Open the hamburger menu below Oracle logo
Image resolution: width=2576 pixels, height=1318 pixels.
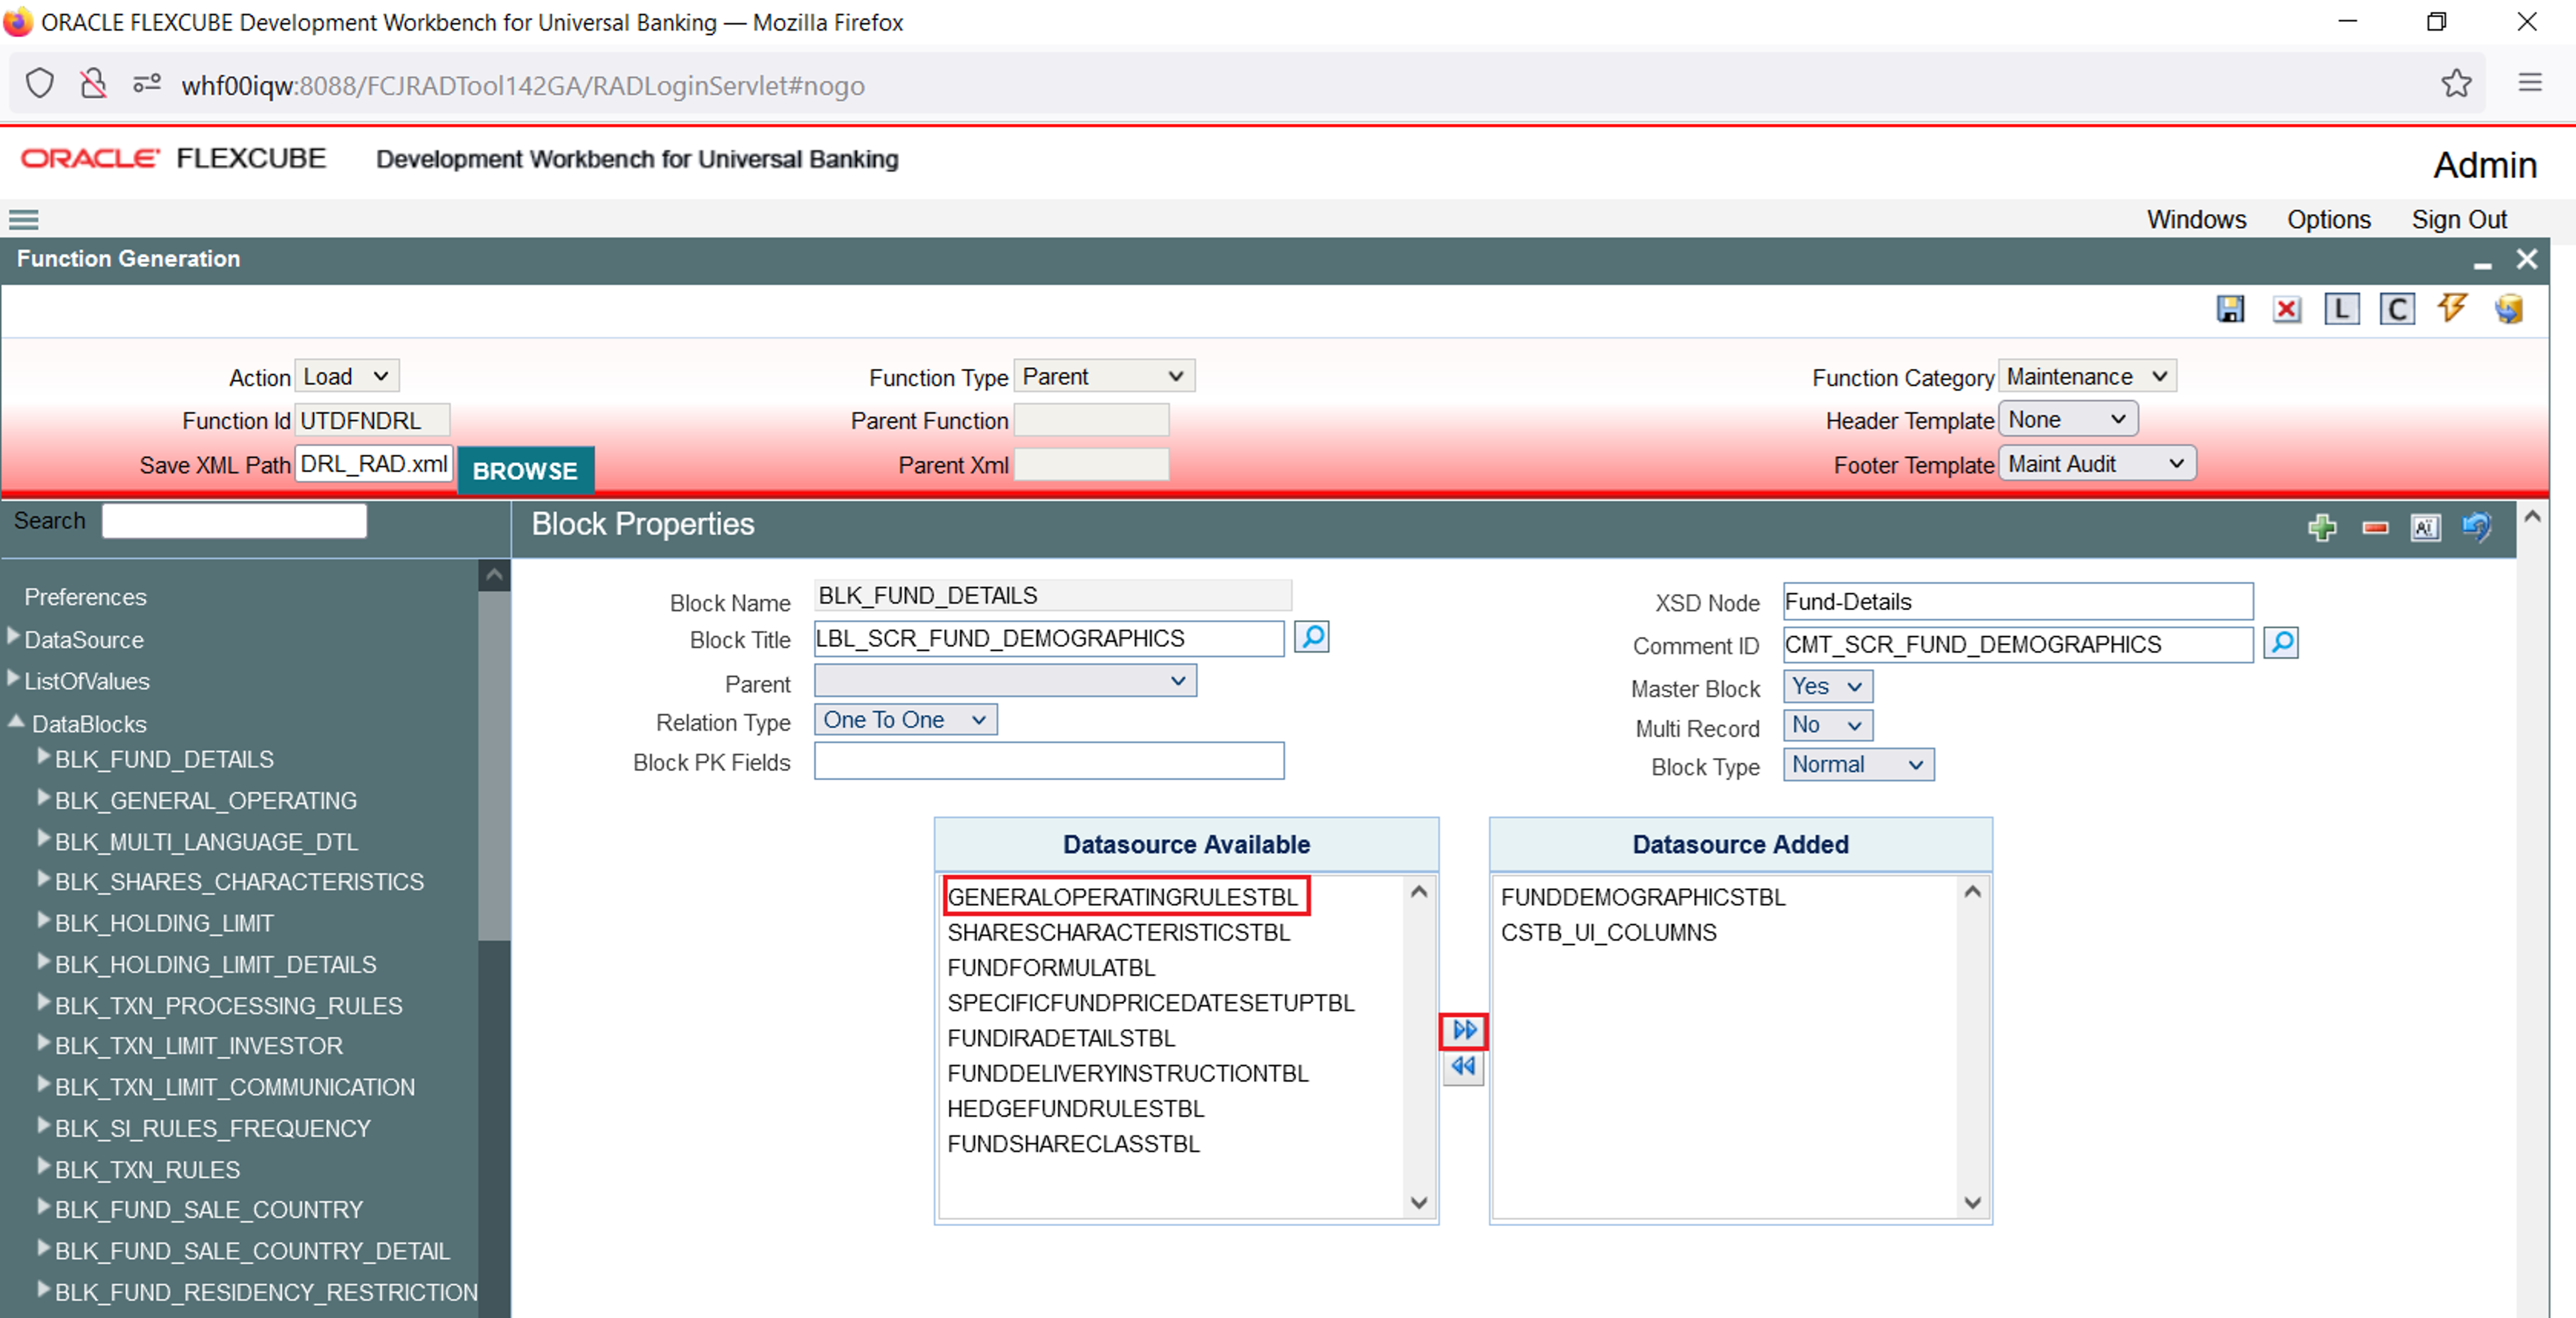pyautogui.click(x=23, y=220)
